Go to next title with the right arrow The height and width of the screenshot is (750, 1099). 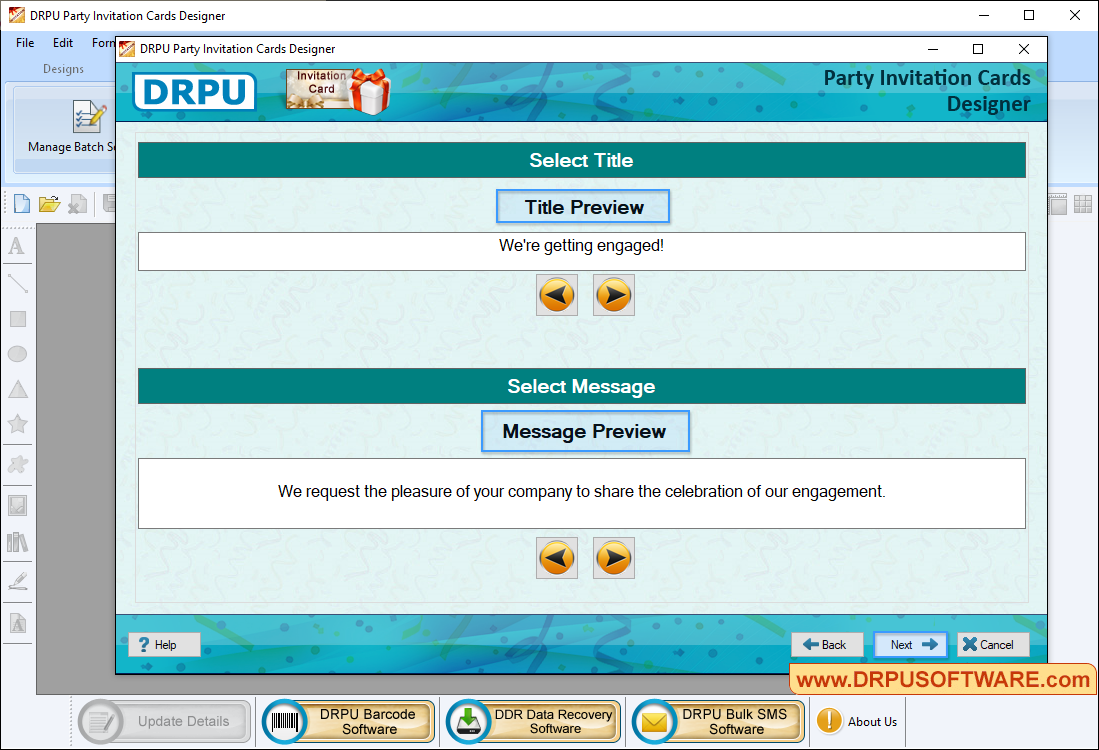(x=613, y=295)
